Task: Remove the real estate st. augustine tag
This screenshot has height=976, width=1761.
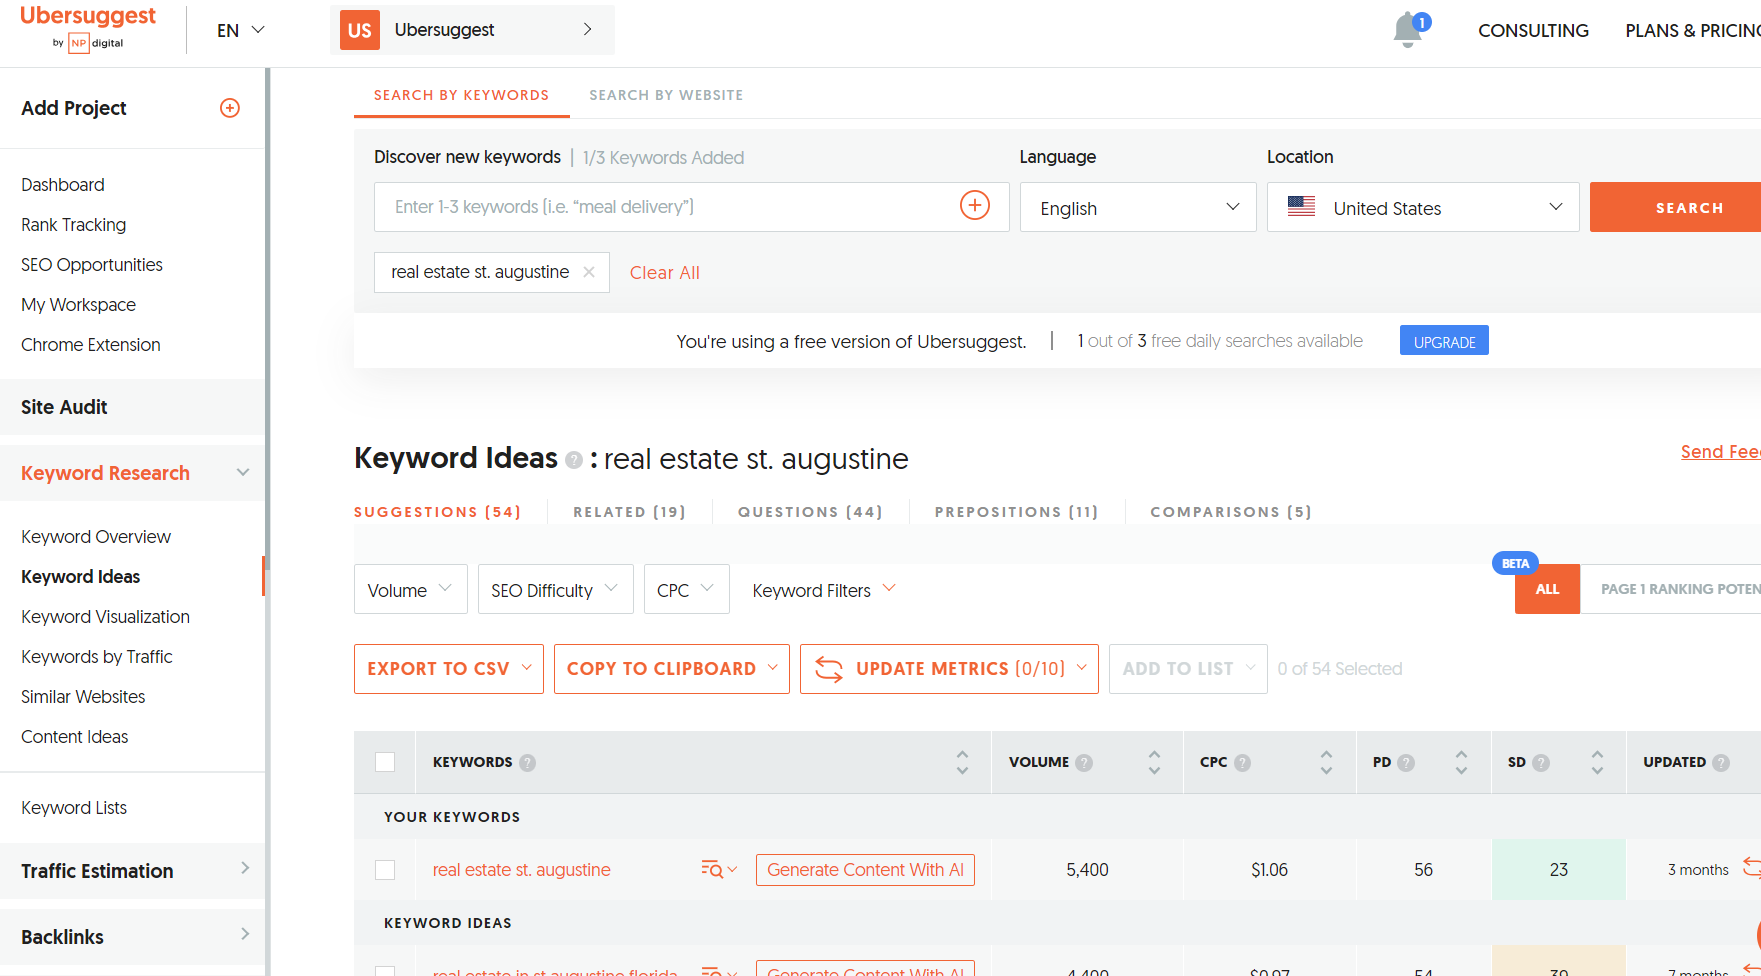Action: click(589, 272)
